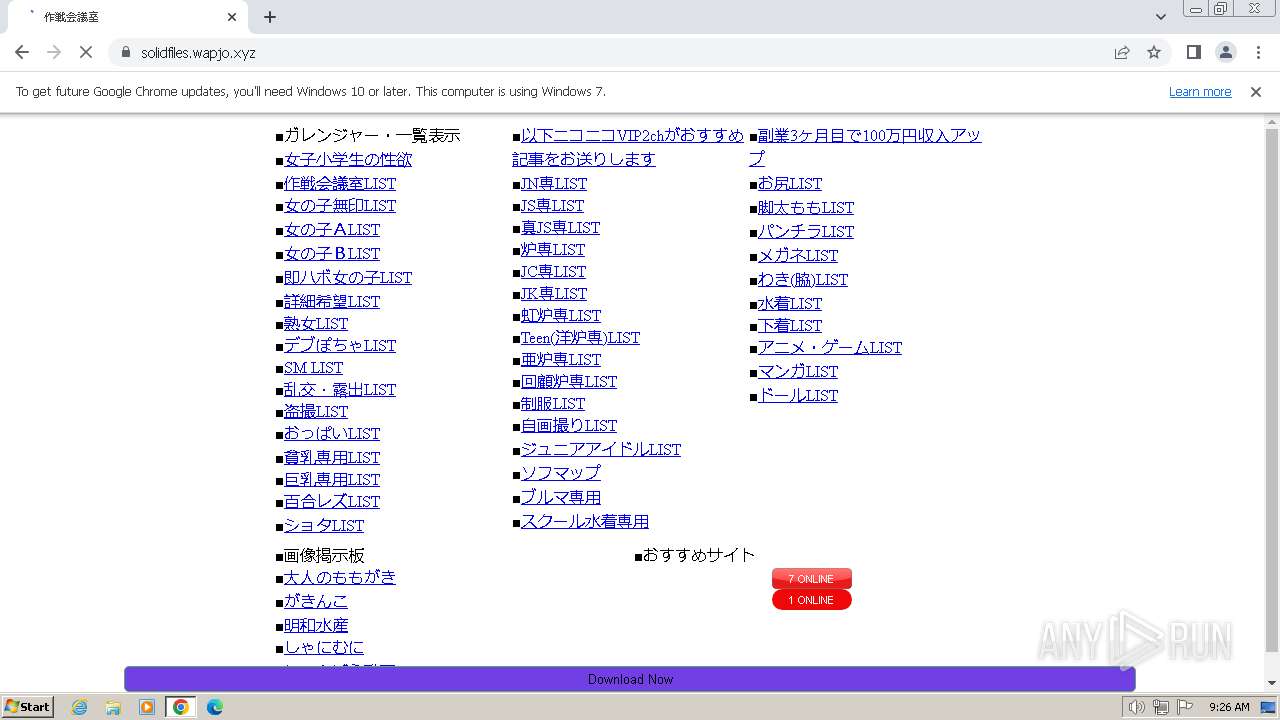The height and width of the screenshot is (720, 1280).
Task: Open the メガネLIST link
Action: pyautogui.click(x=798, y=255)
